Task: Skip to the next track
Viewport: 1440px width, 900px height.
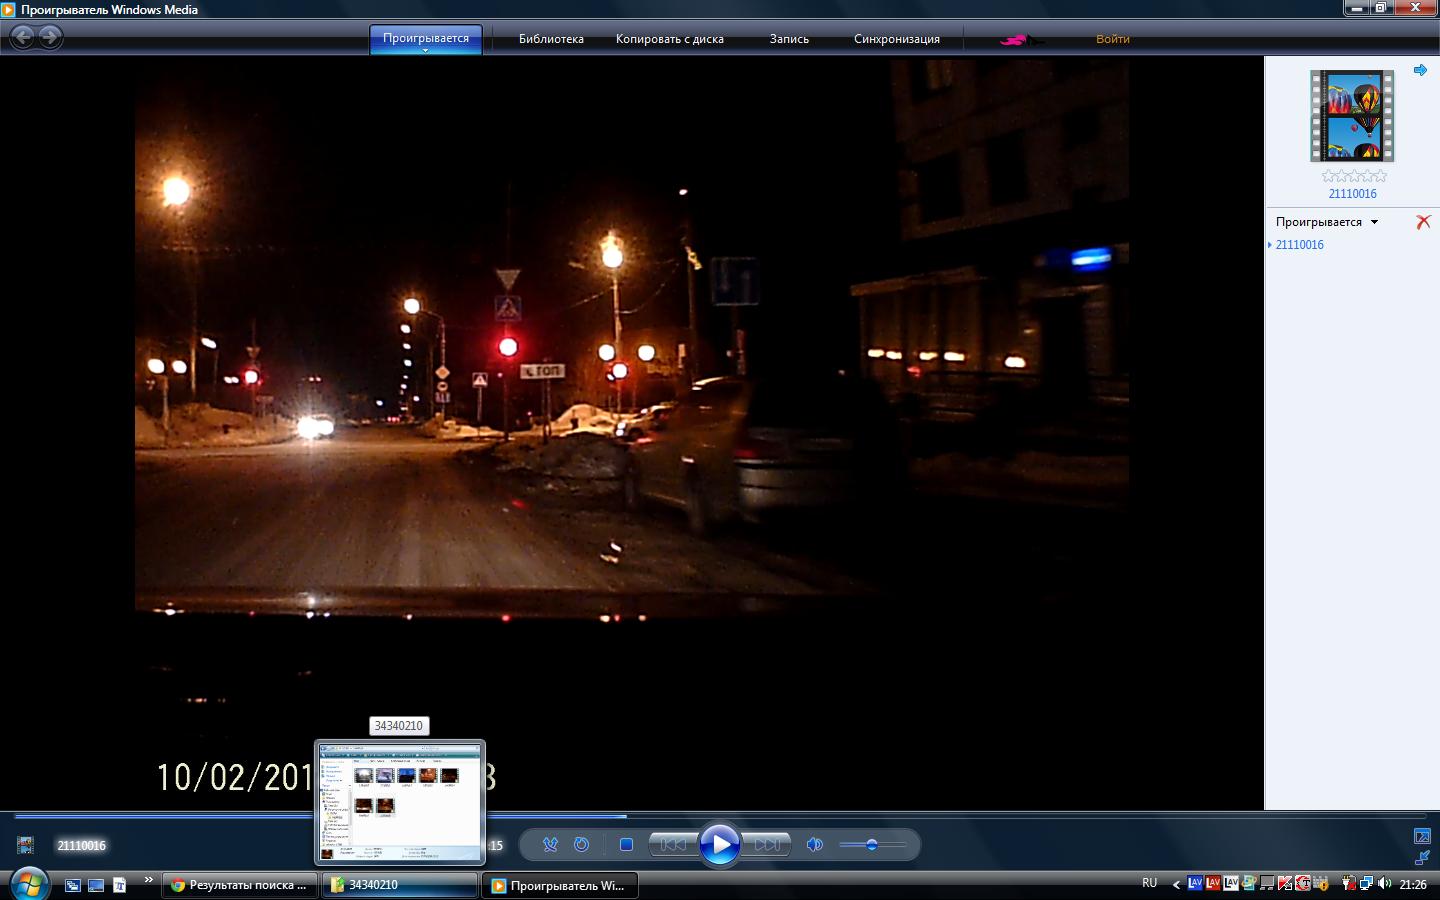Action: [x=767, y=845]
